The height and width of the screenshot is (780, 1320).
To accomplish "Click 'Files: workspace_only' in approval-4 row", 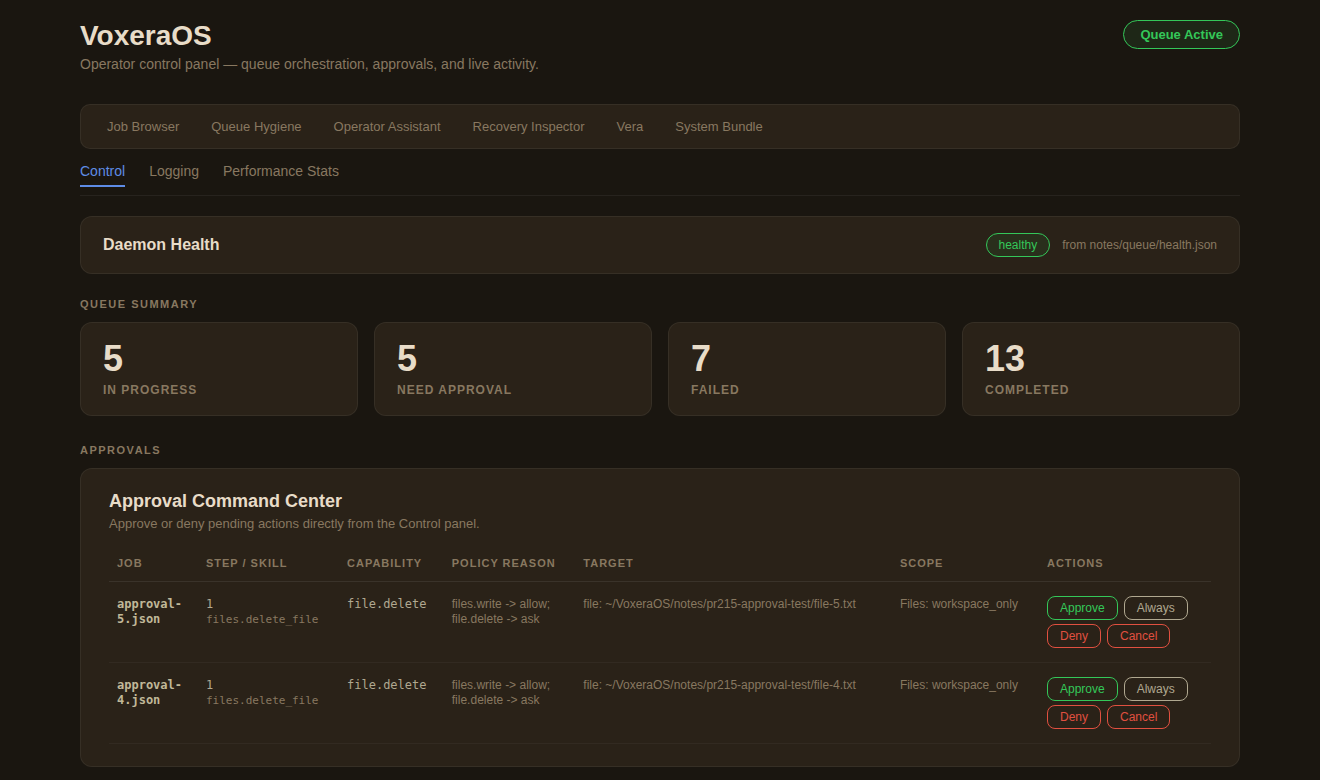I will tap(959, 685).
